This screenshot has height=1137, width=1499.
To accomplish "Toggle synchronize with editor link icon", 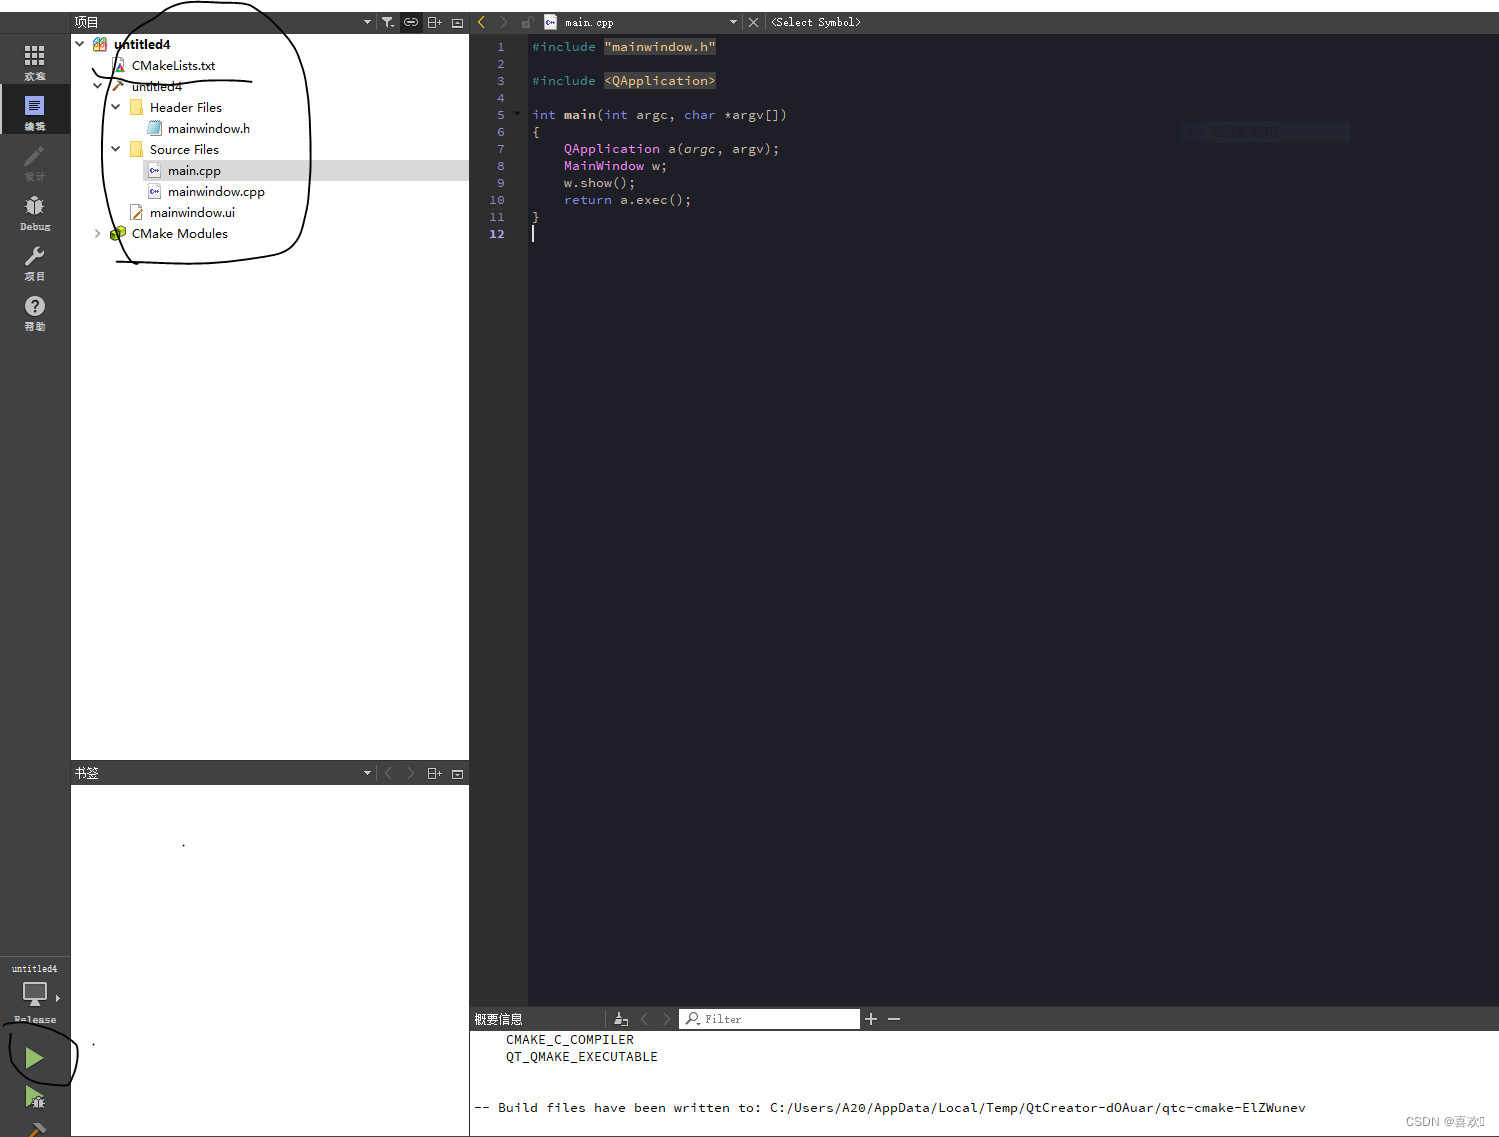I will pos(410,21).
